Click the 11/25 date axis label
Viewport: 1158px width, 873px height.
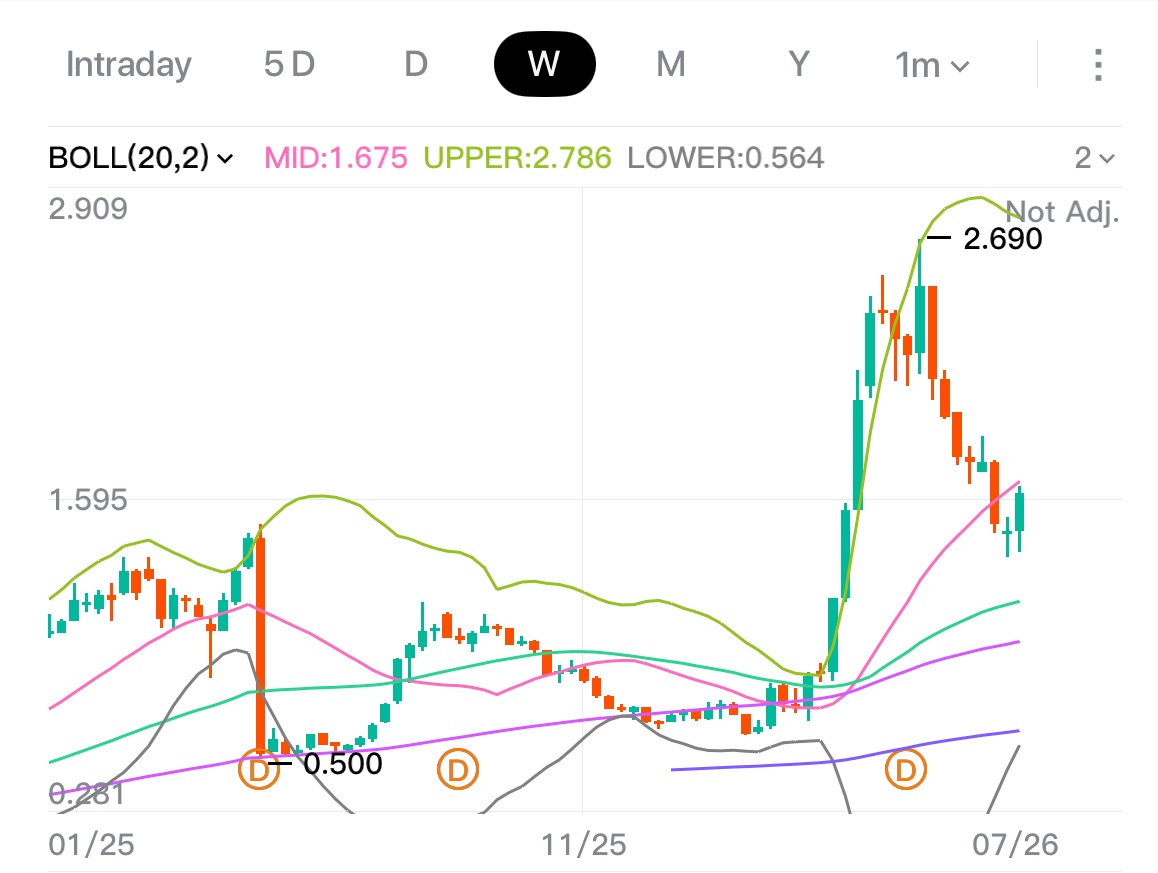coord(583,844)
